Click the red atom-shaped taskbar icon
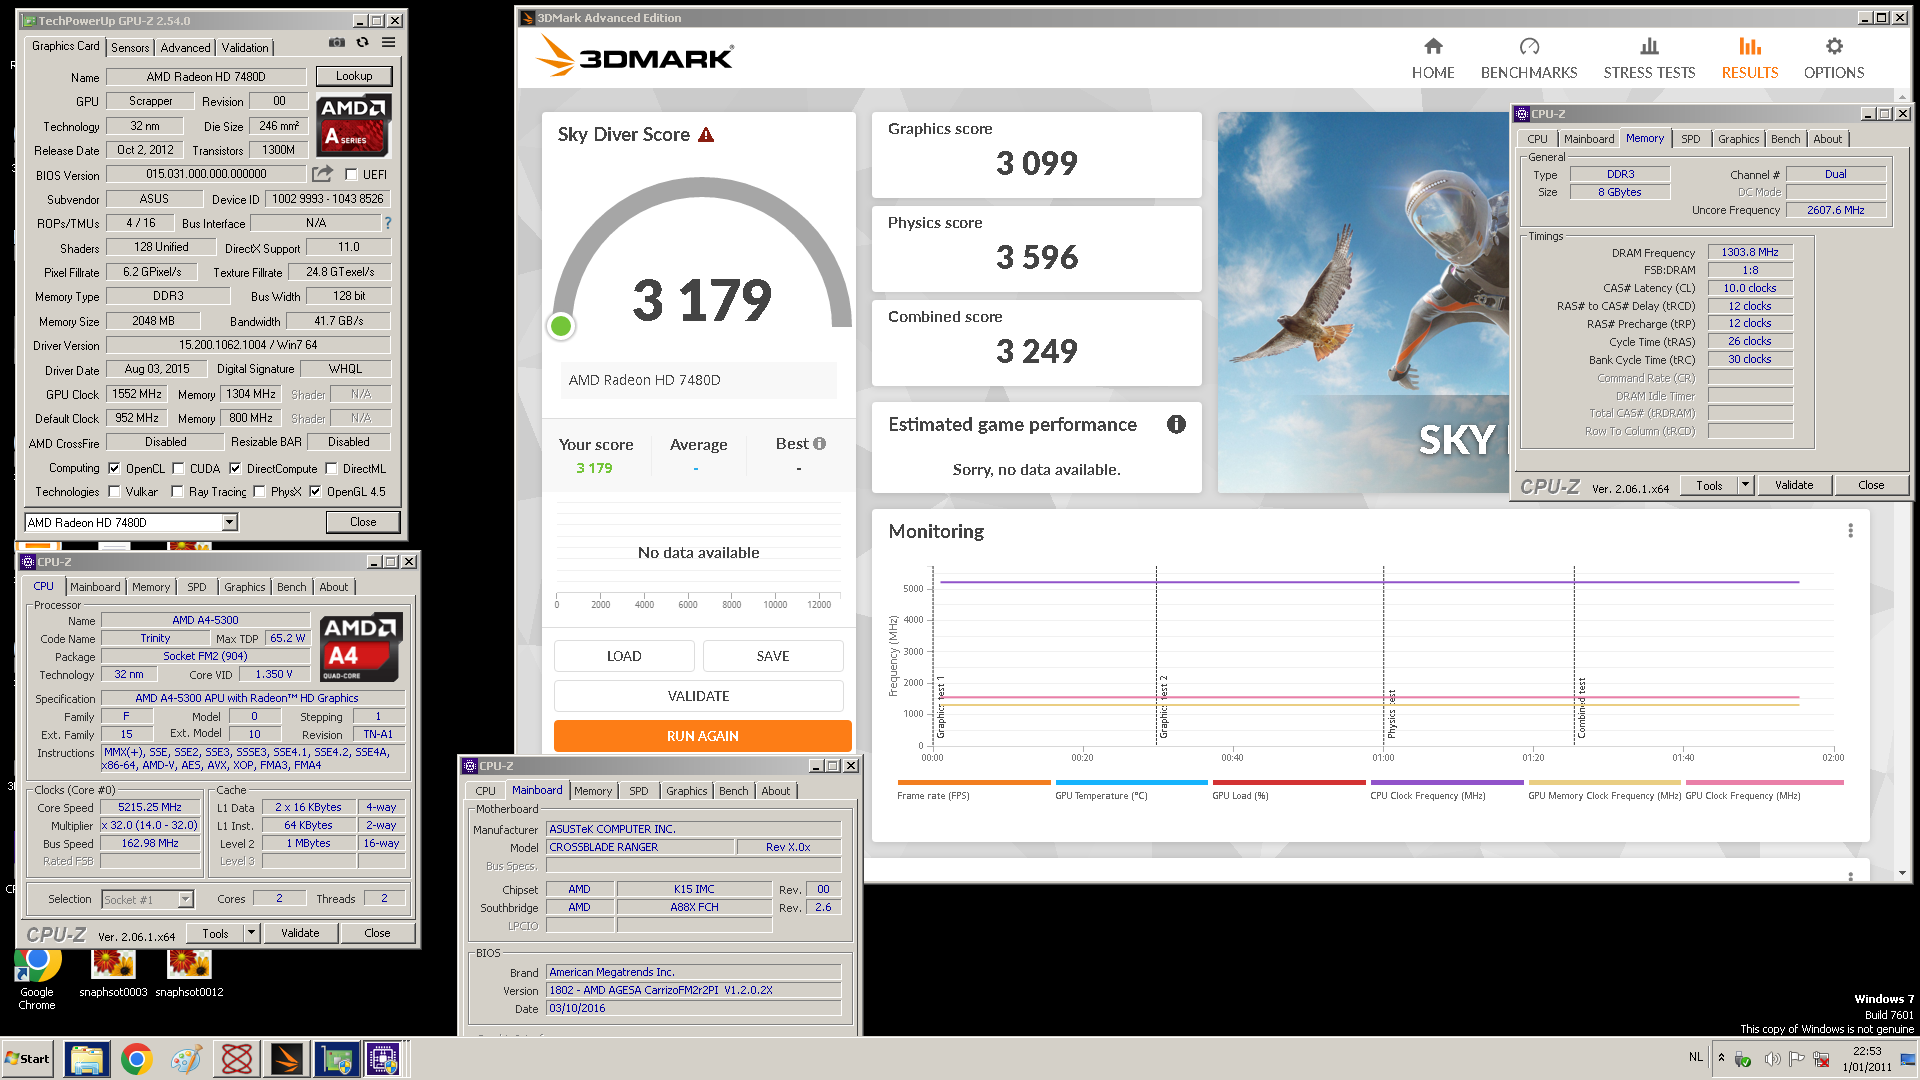Viewport: 1920px width, 1080px height. 237,1059
